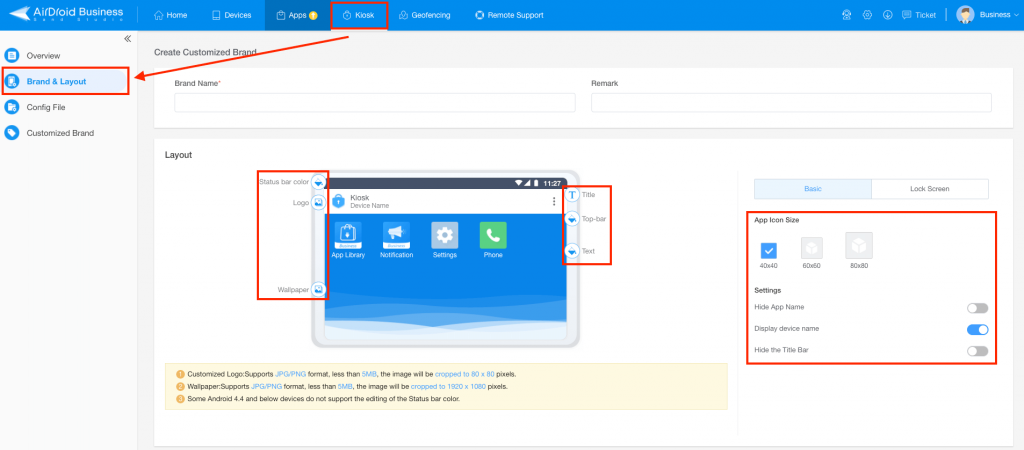This screenshot has height=450, width=1024.
Task: Click the Brand Name input field
Action: click(x=375, y=103)
